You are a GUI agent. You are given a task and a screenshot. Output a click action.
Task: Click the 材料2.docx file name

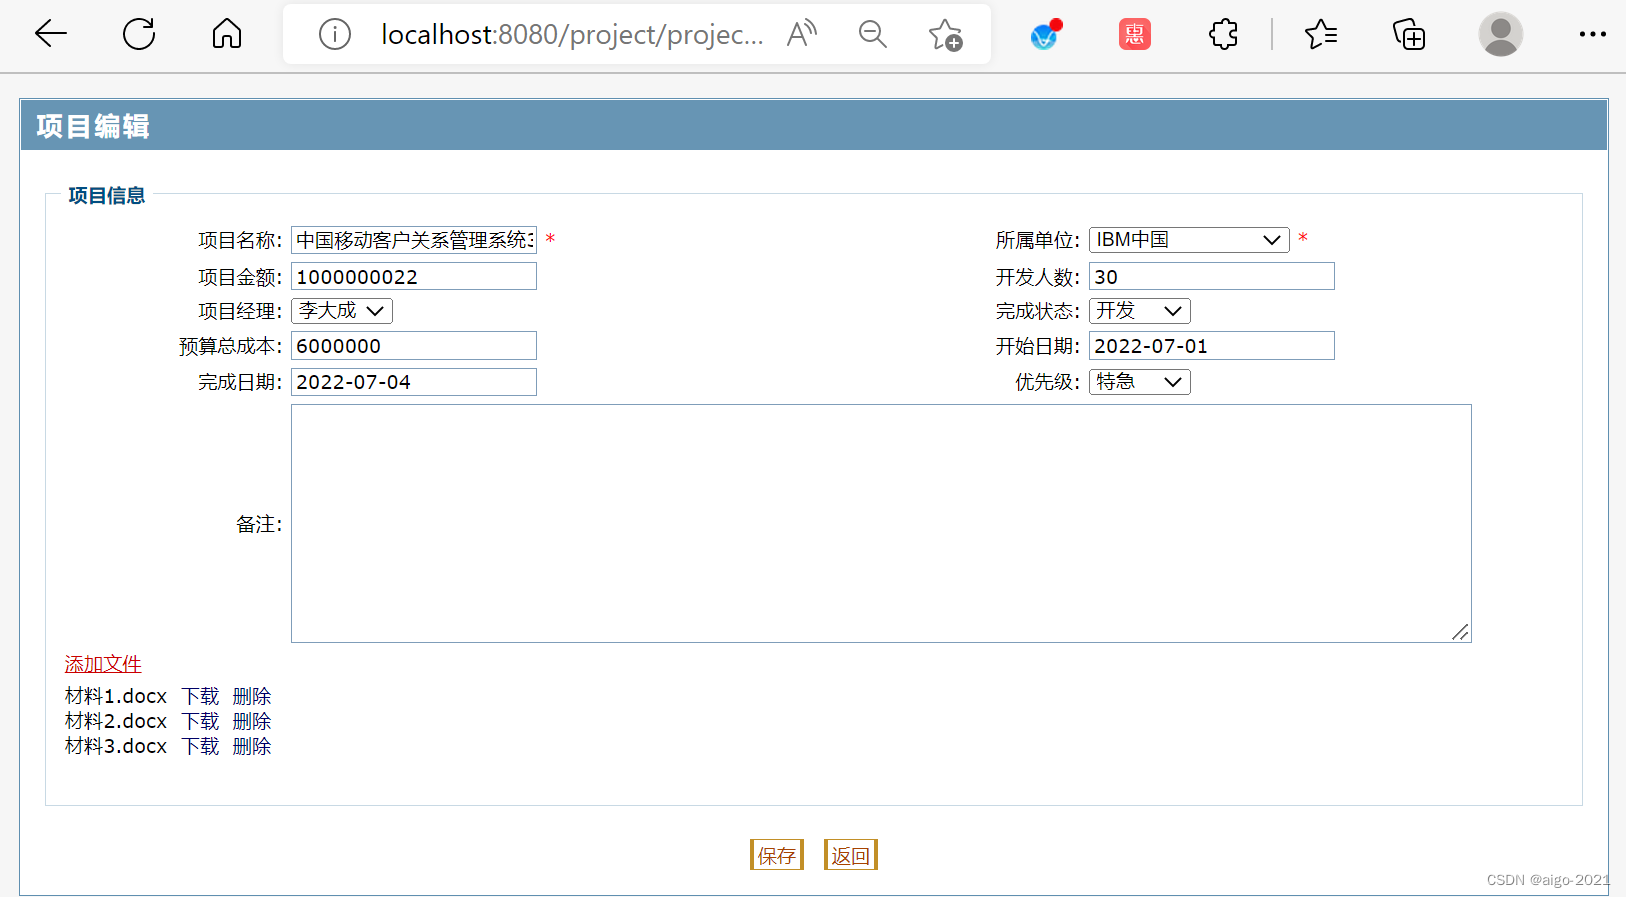[x=116, y=721]
